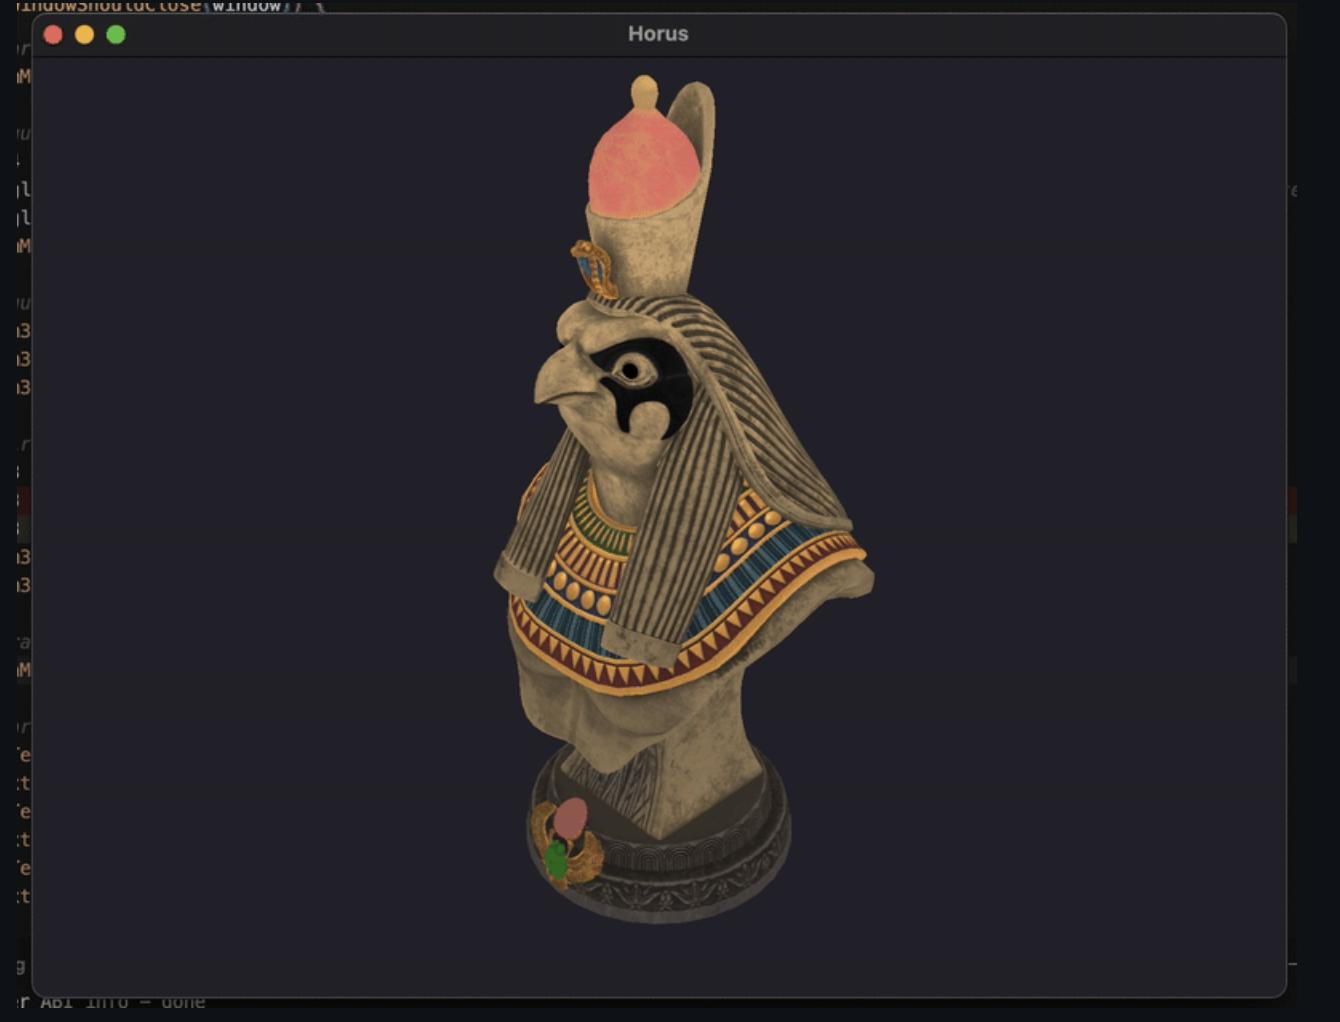Click the scarab emblem on the pedestal
The image size is (1340, 1022).
coord(568,840)
